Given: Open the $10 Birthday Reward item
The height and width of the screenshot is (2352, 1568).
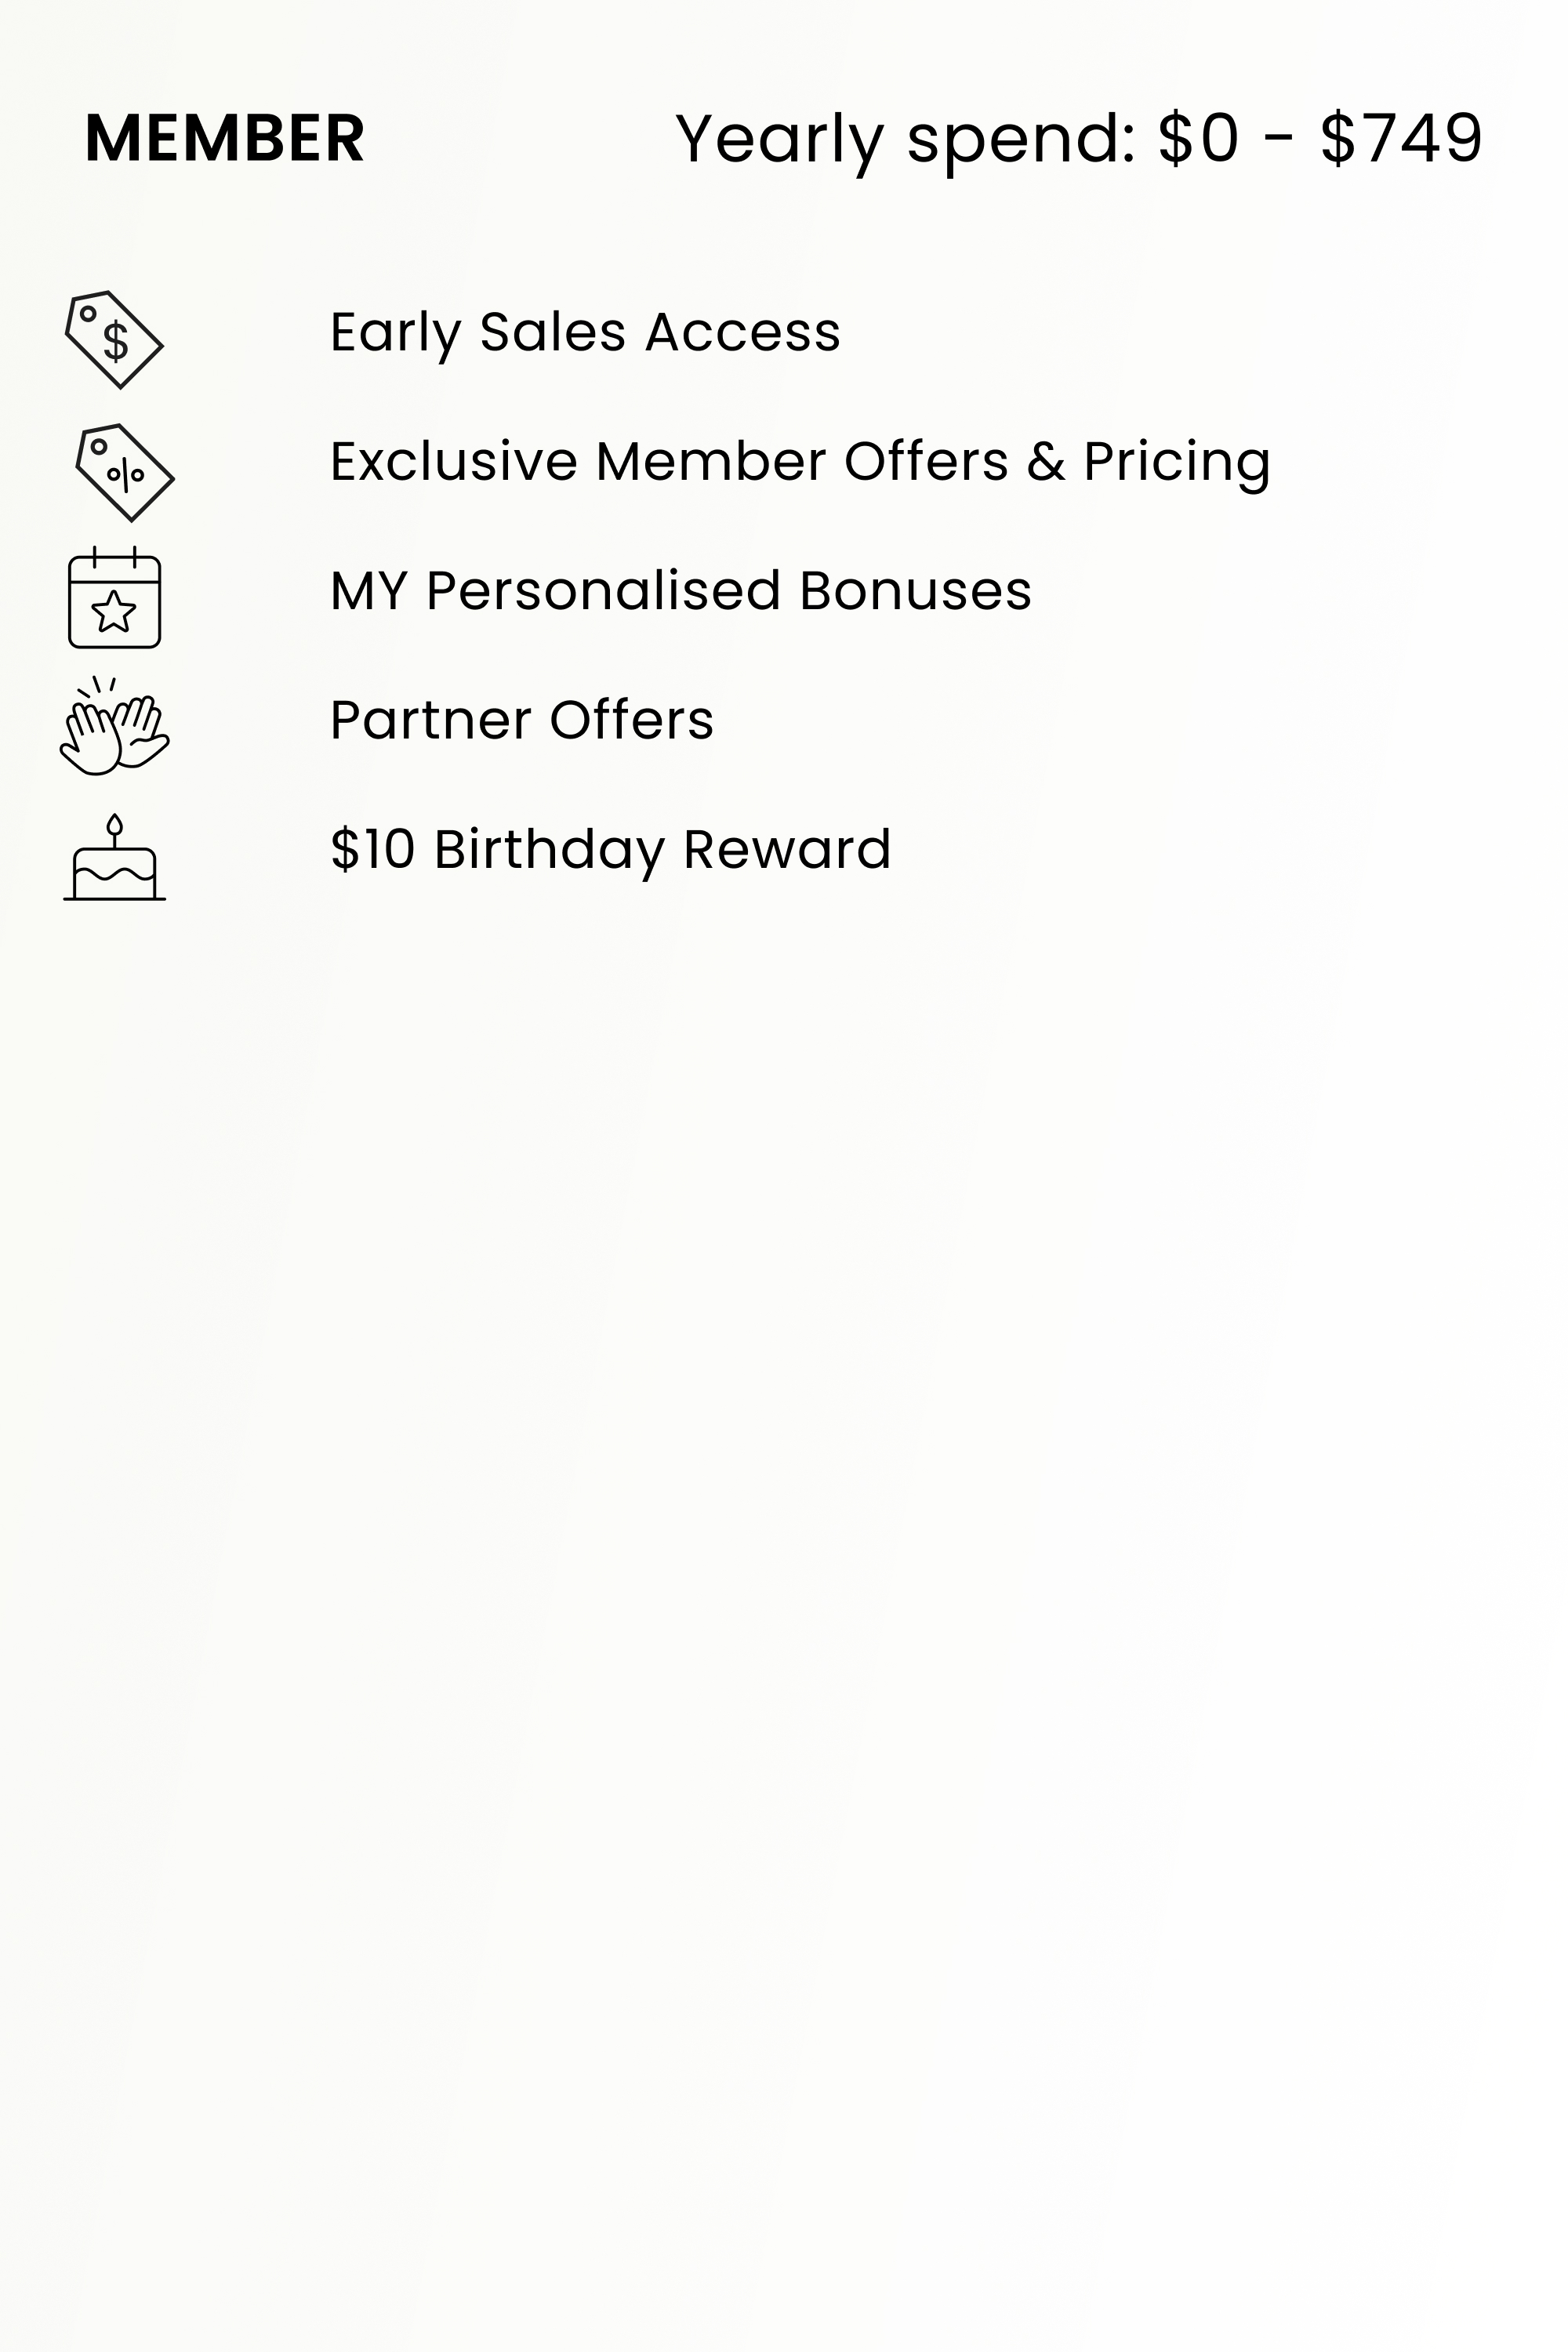Looking at the screenshot, I should pos(610,850).
